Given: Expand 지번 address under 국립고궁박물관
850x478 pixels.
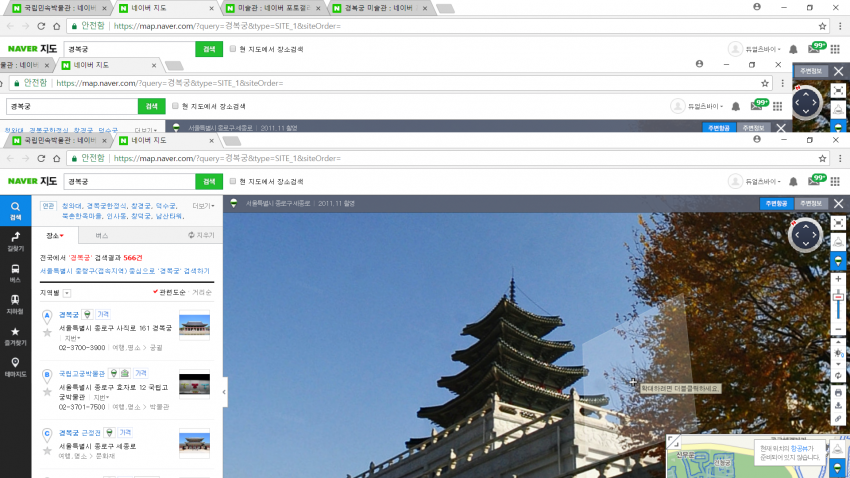Looking at the screenshot, I should click(101, 397).
